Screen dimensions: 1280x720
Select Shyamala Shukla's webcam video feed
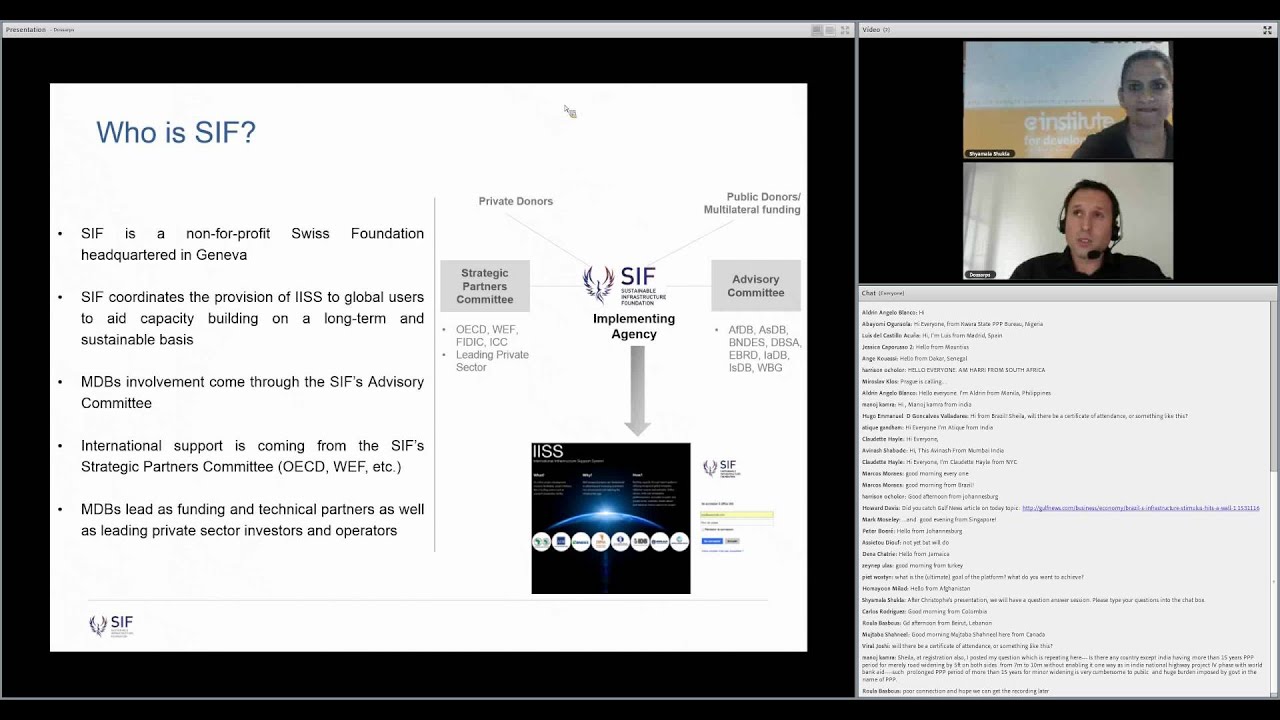[1068, 100]
